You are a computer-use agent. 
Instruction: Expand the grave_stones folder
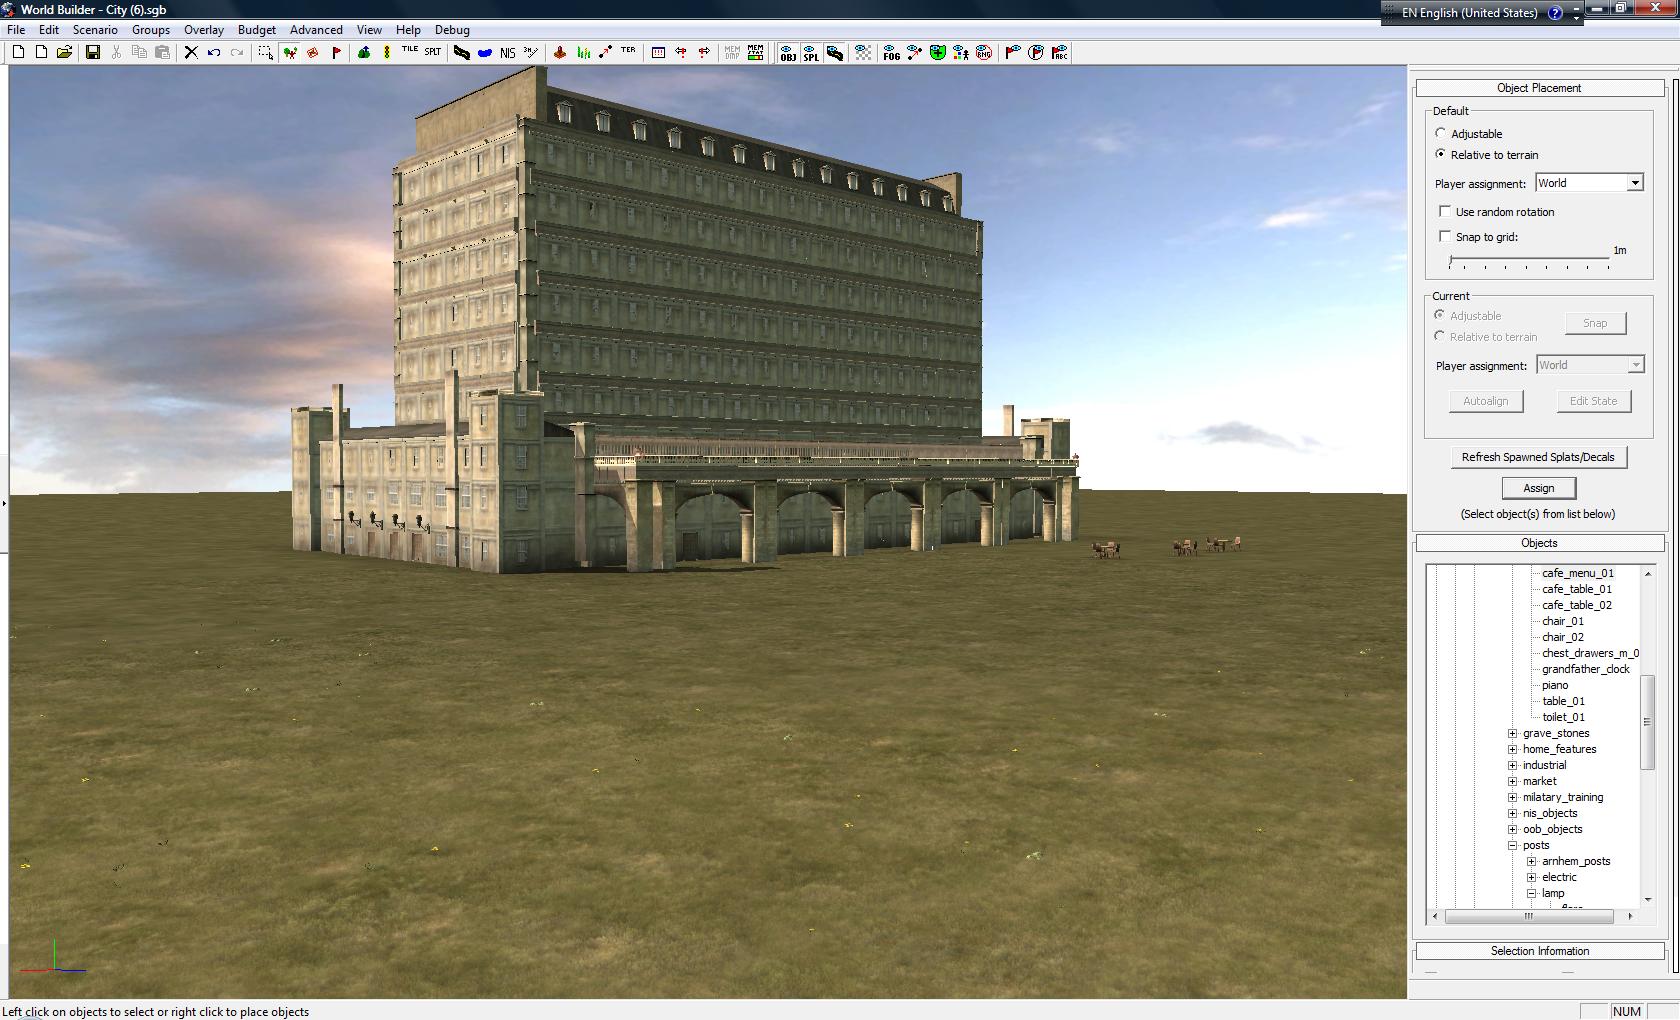click(1513, 733)
